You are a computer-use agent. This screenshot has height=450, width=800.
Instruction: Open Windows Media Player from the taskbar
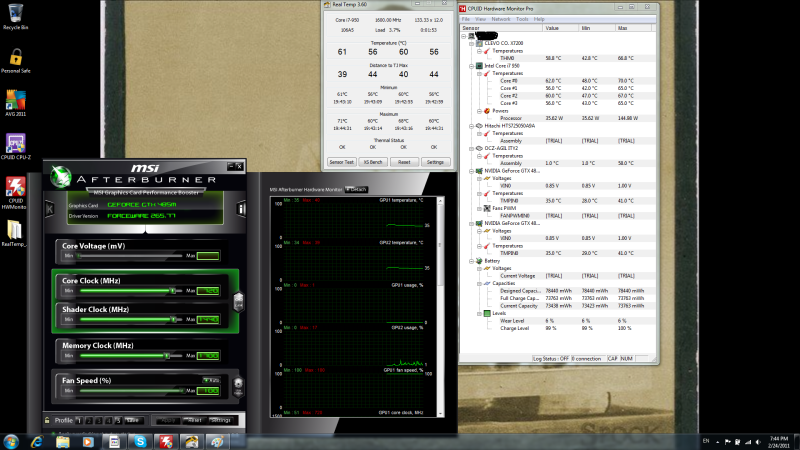pos(88,441)
